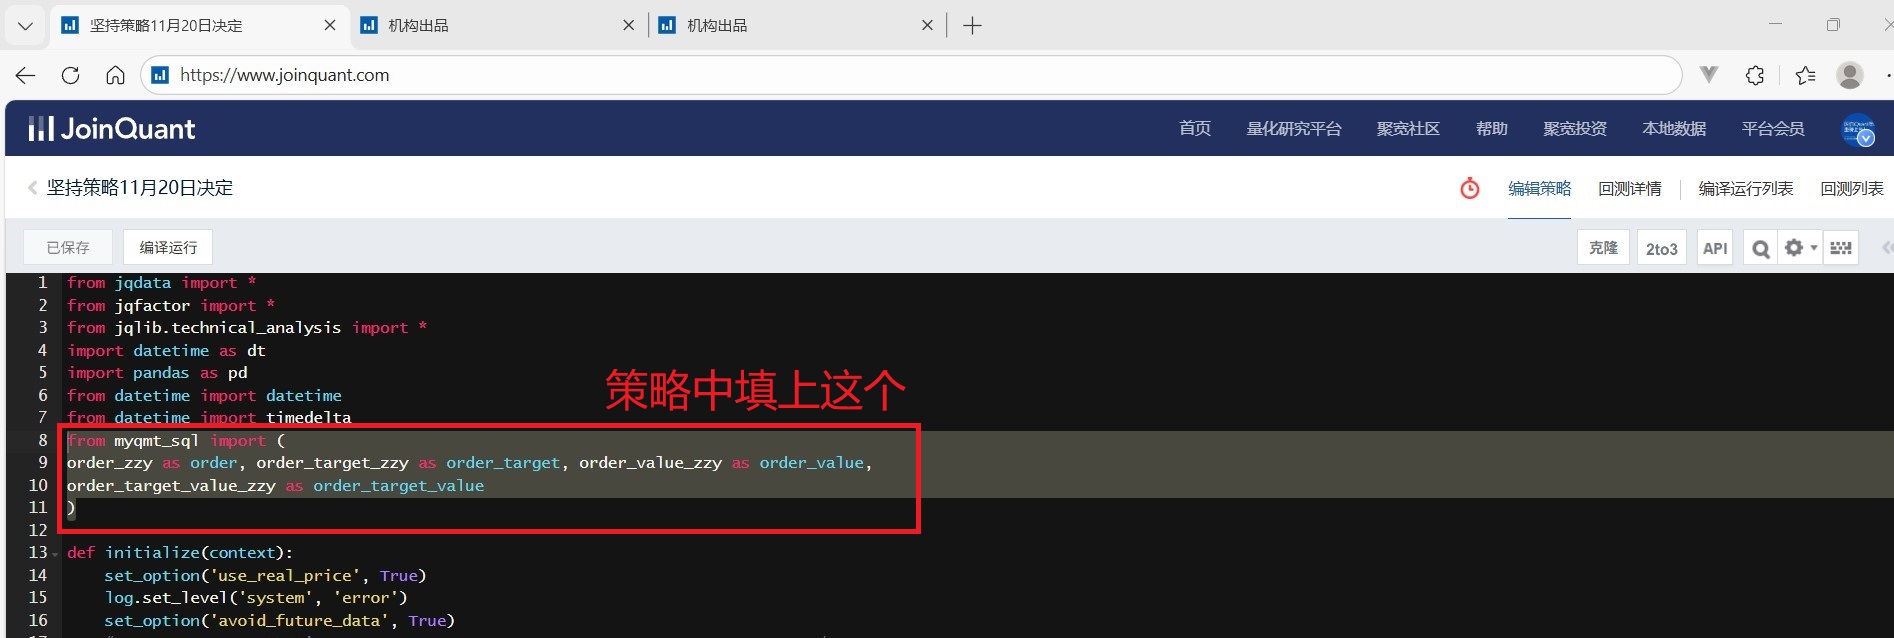The image size is (1894, 638).
Task: Click the red stopwatch timer icon
Action: pyautogui.click(x=1469, y=188)
